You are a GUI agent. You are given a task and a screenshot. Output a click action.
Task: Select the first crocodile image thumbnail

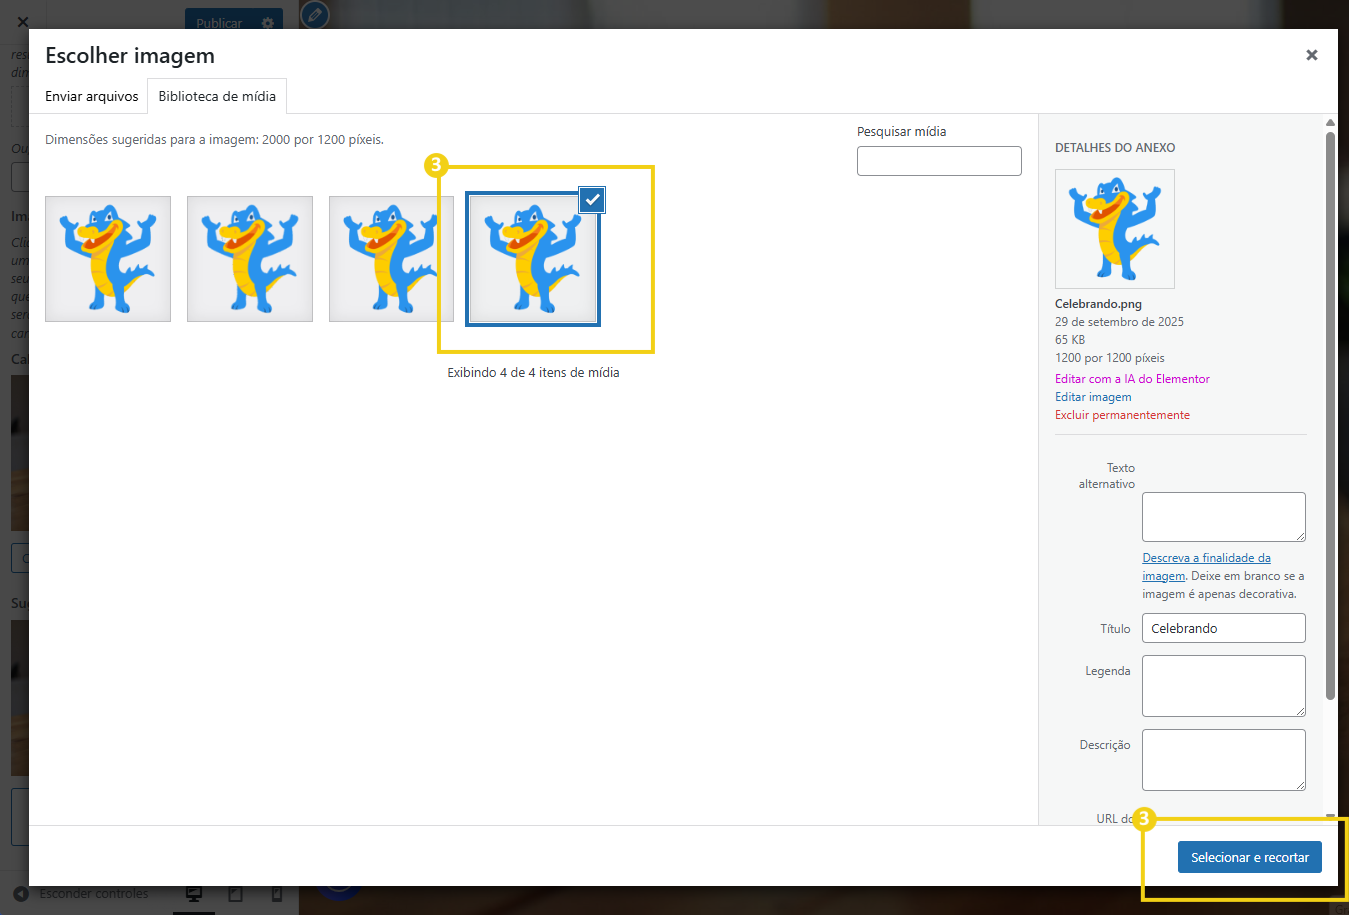pos(108,259)
